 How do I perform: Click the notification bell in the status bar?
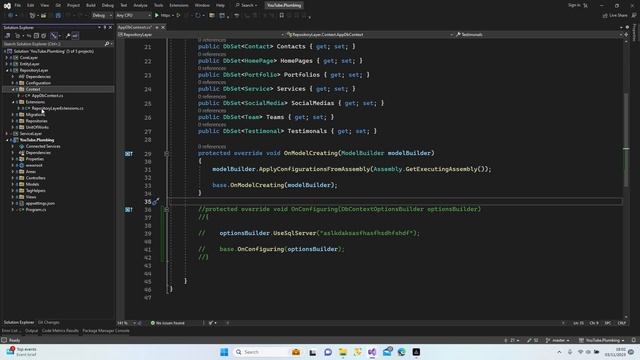[x=633, y=340]
